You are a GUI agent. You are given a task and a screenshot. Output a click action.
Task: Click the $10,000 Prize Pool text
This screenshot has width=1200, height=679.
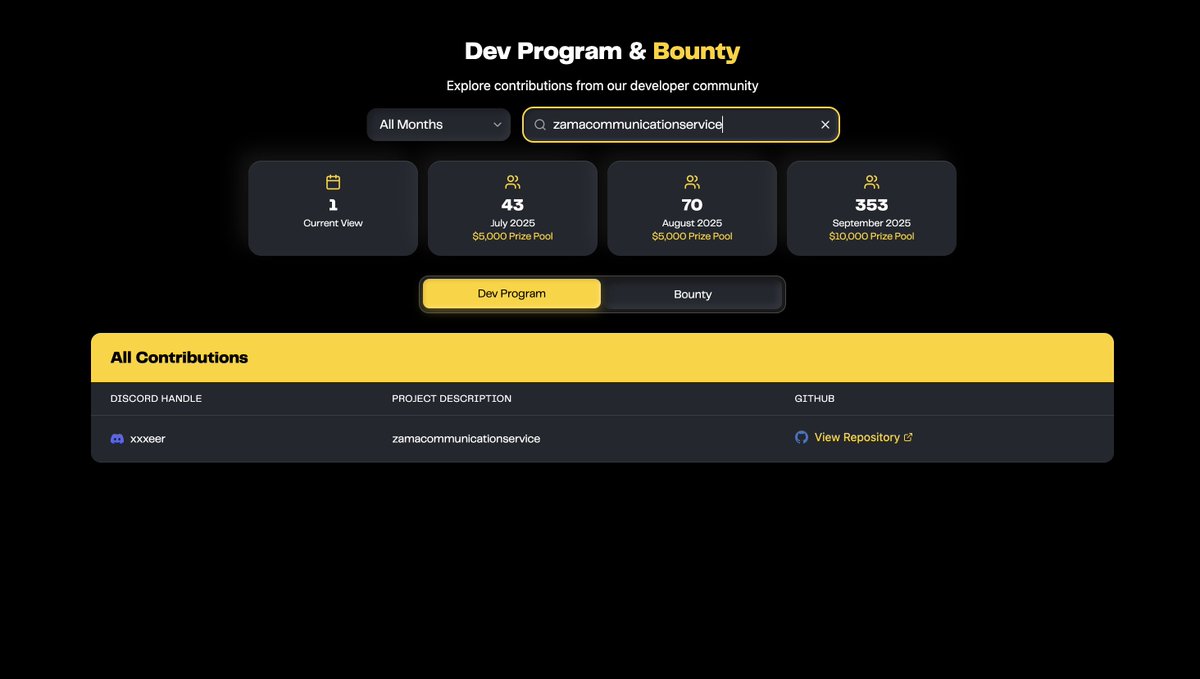click(x=872, y=237)
